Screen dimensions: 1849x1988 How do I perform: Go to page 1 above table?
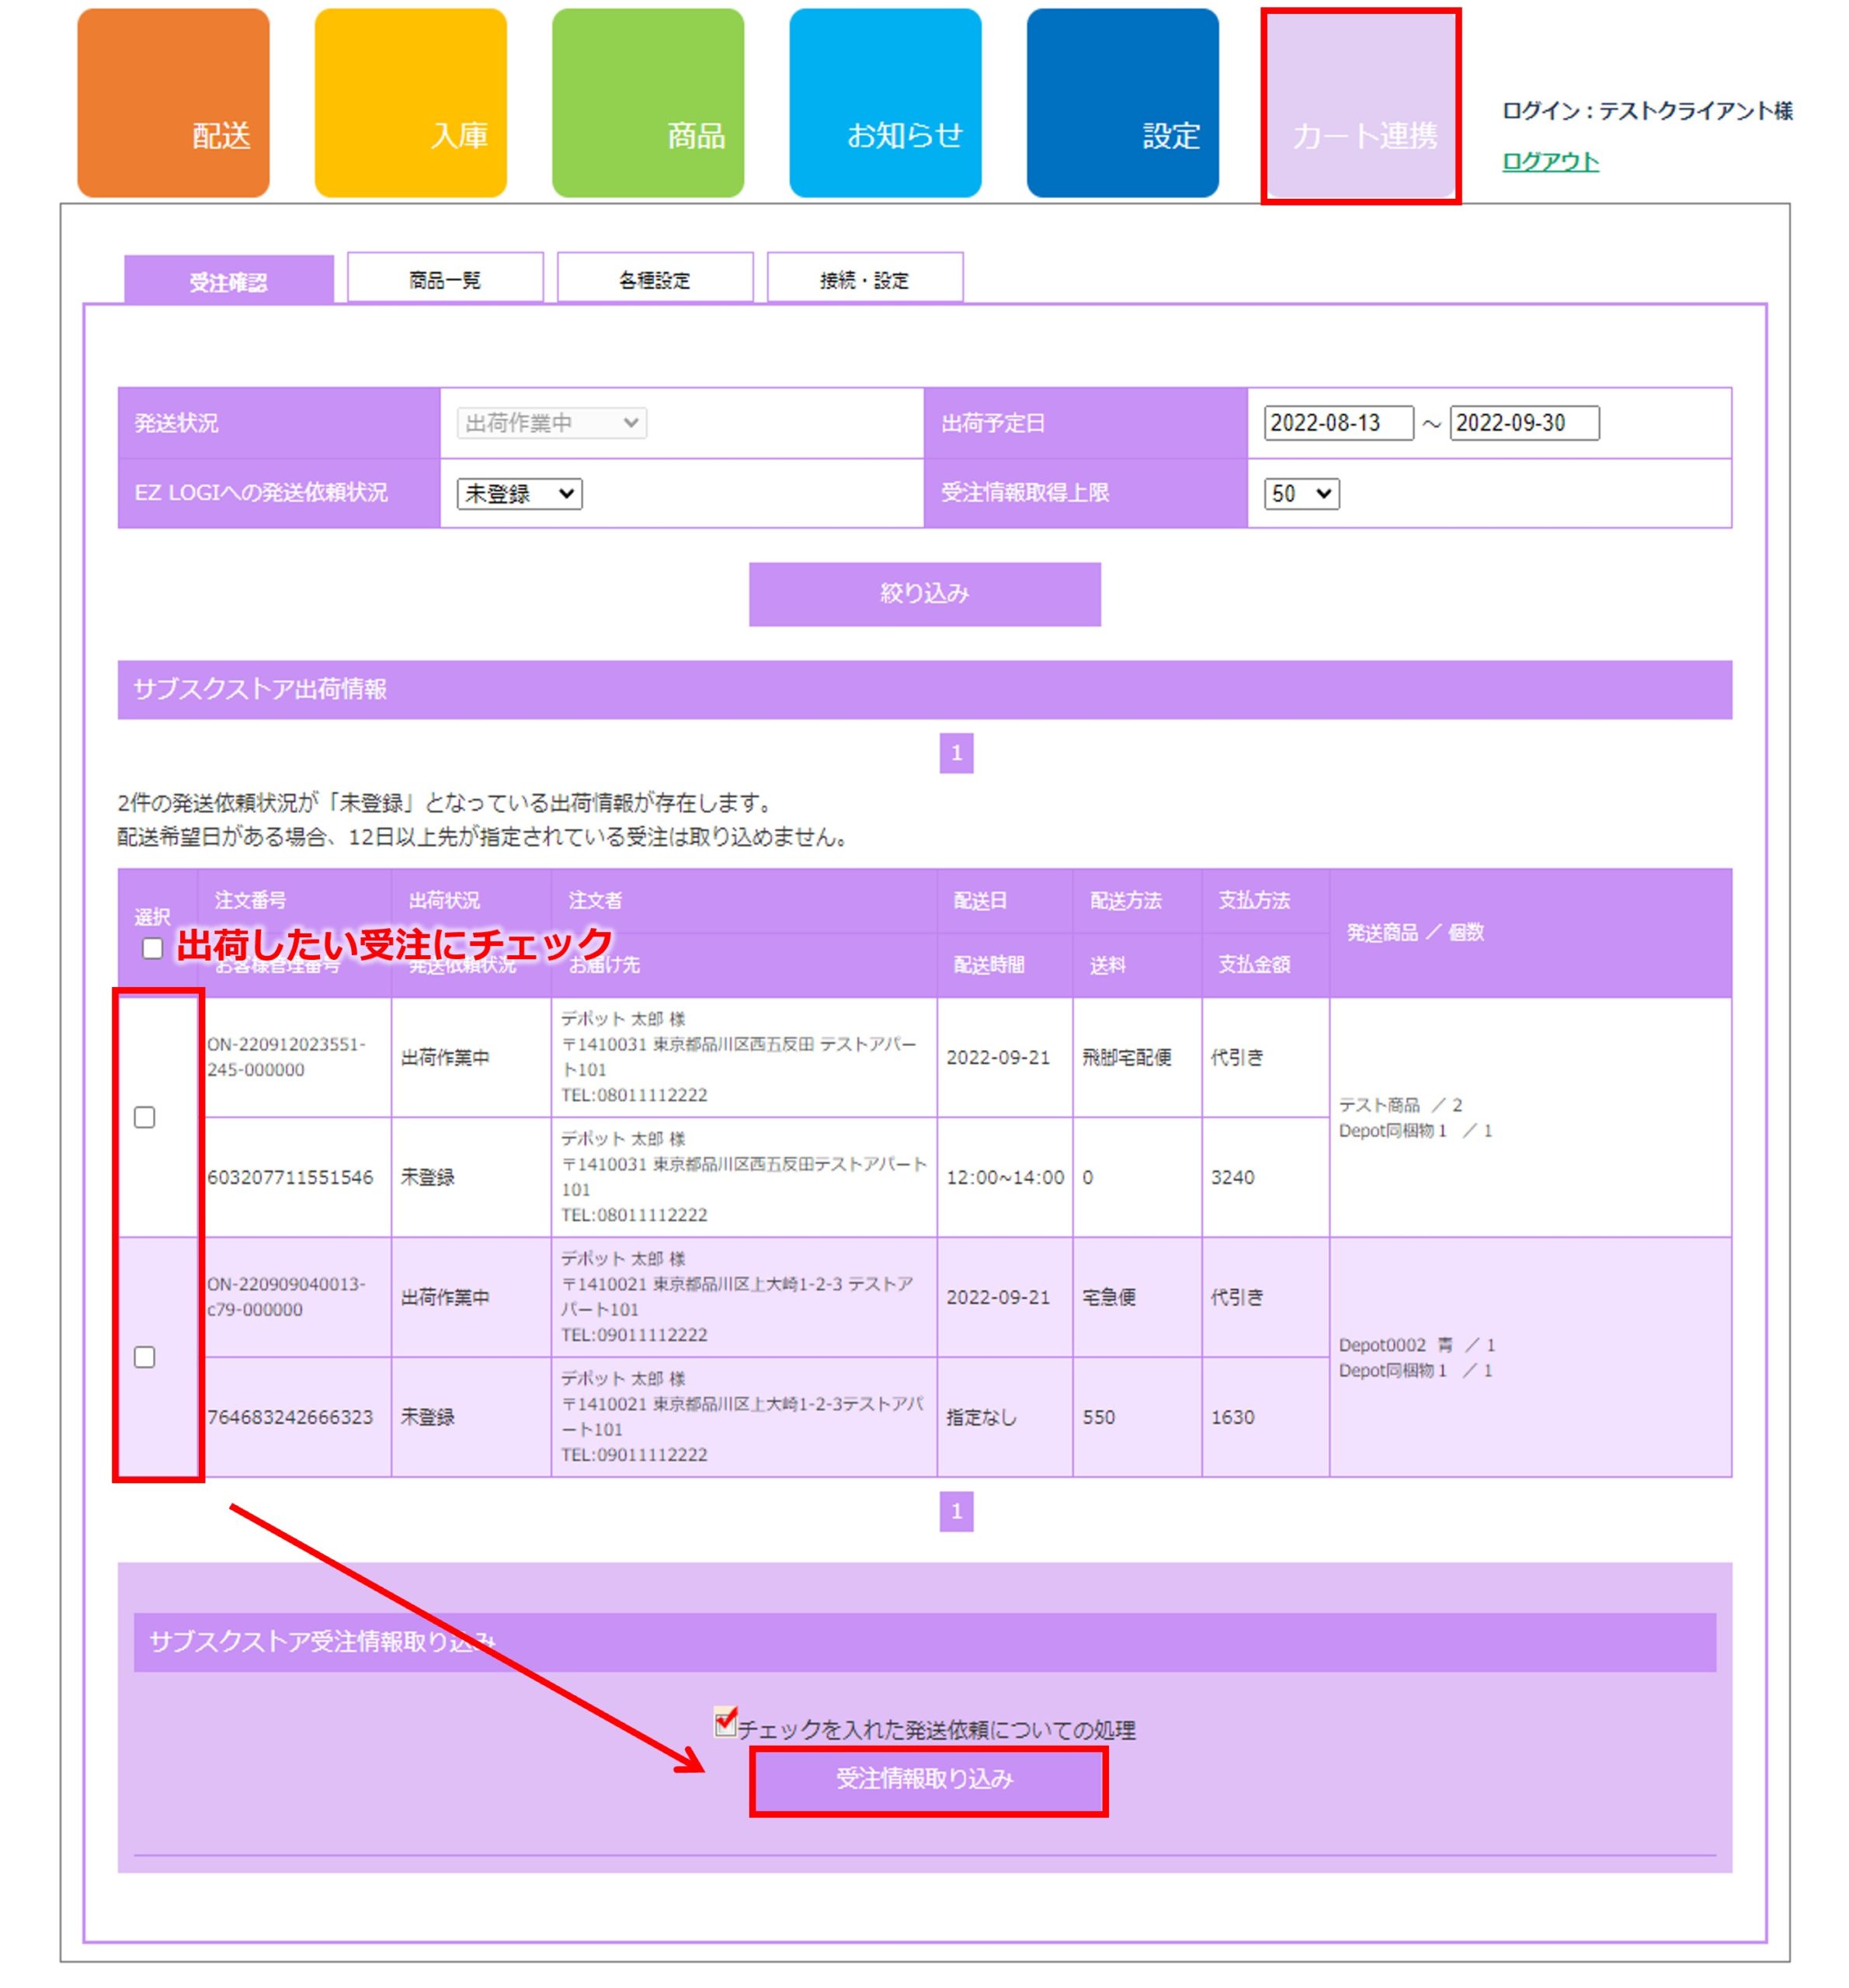(955, 753)
